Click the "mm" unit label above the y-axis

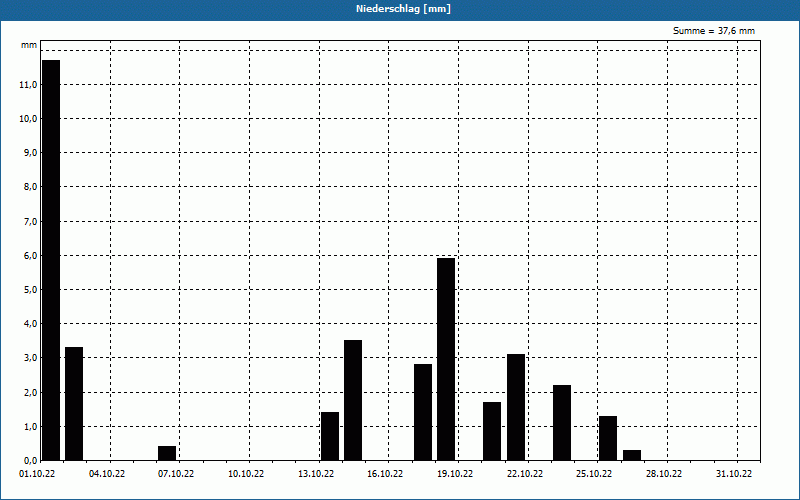(29, 45)
